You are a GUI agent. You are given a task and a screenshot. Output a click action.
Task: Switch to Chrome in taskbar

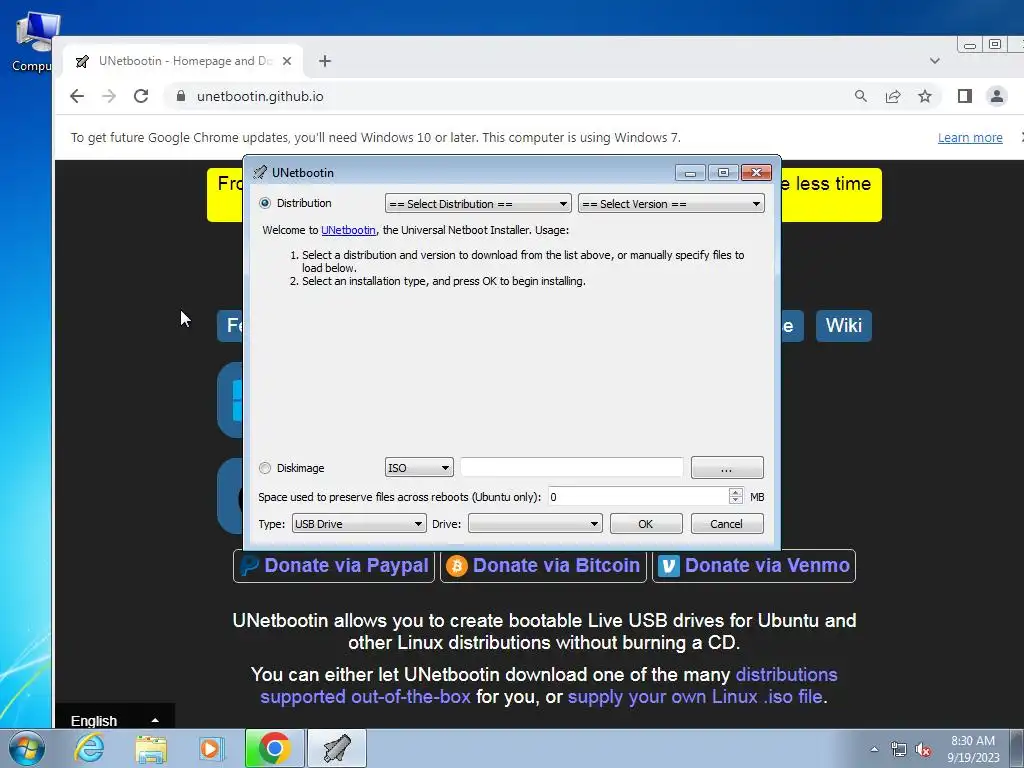(274, 748)
